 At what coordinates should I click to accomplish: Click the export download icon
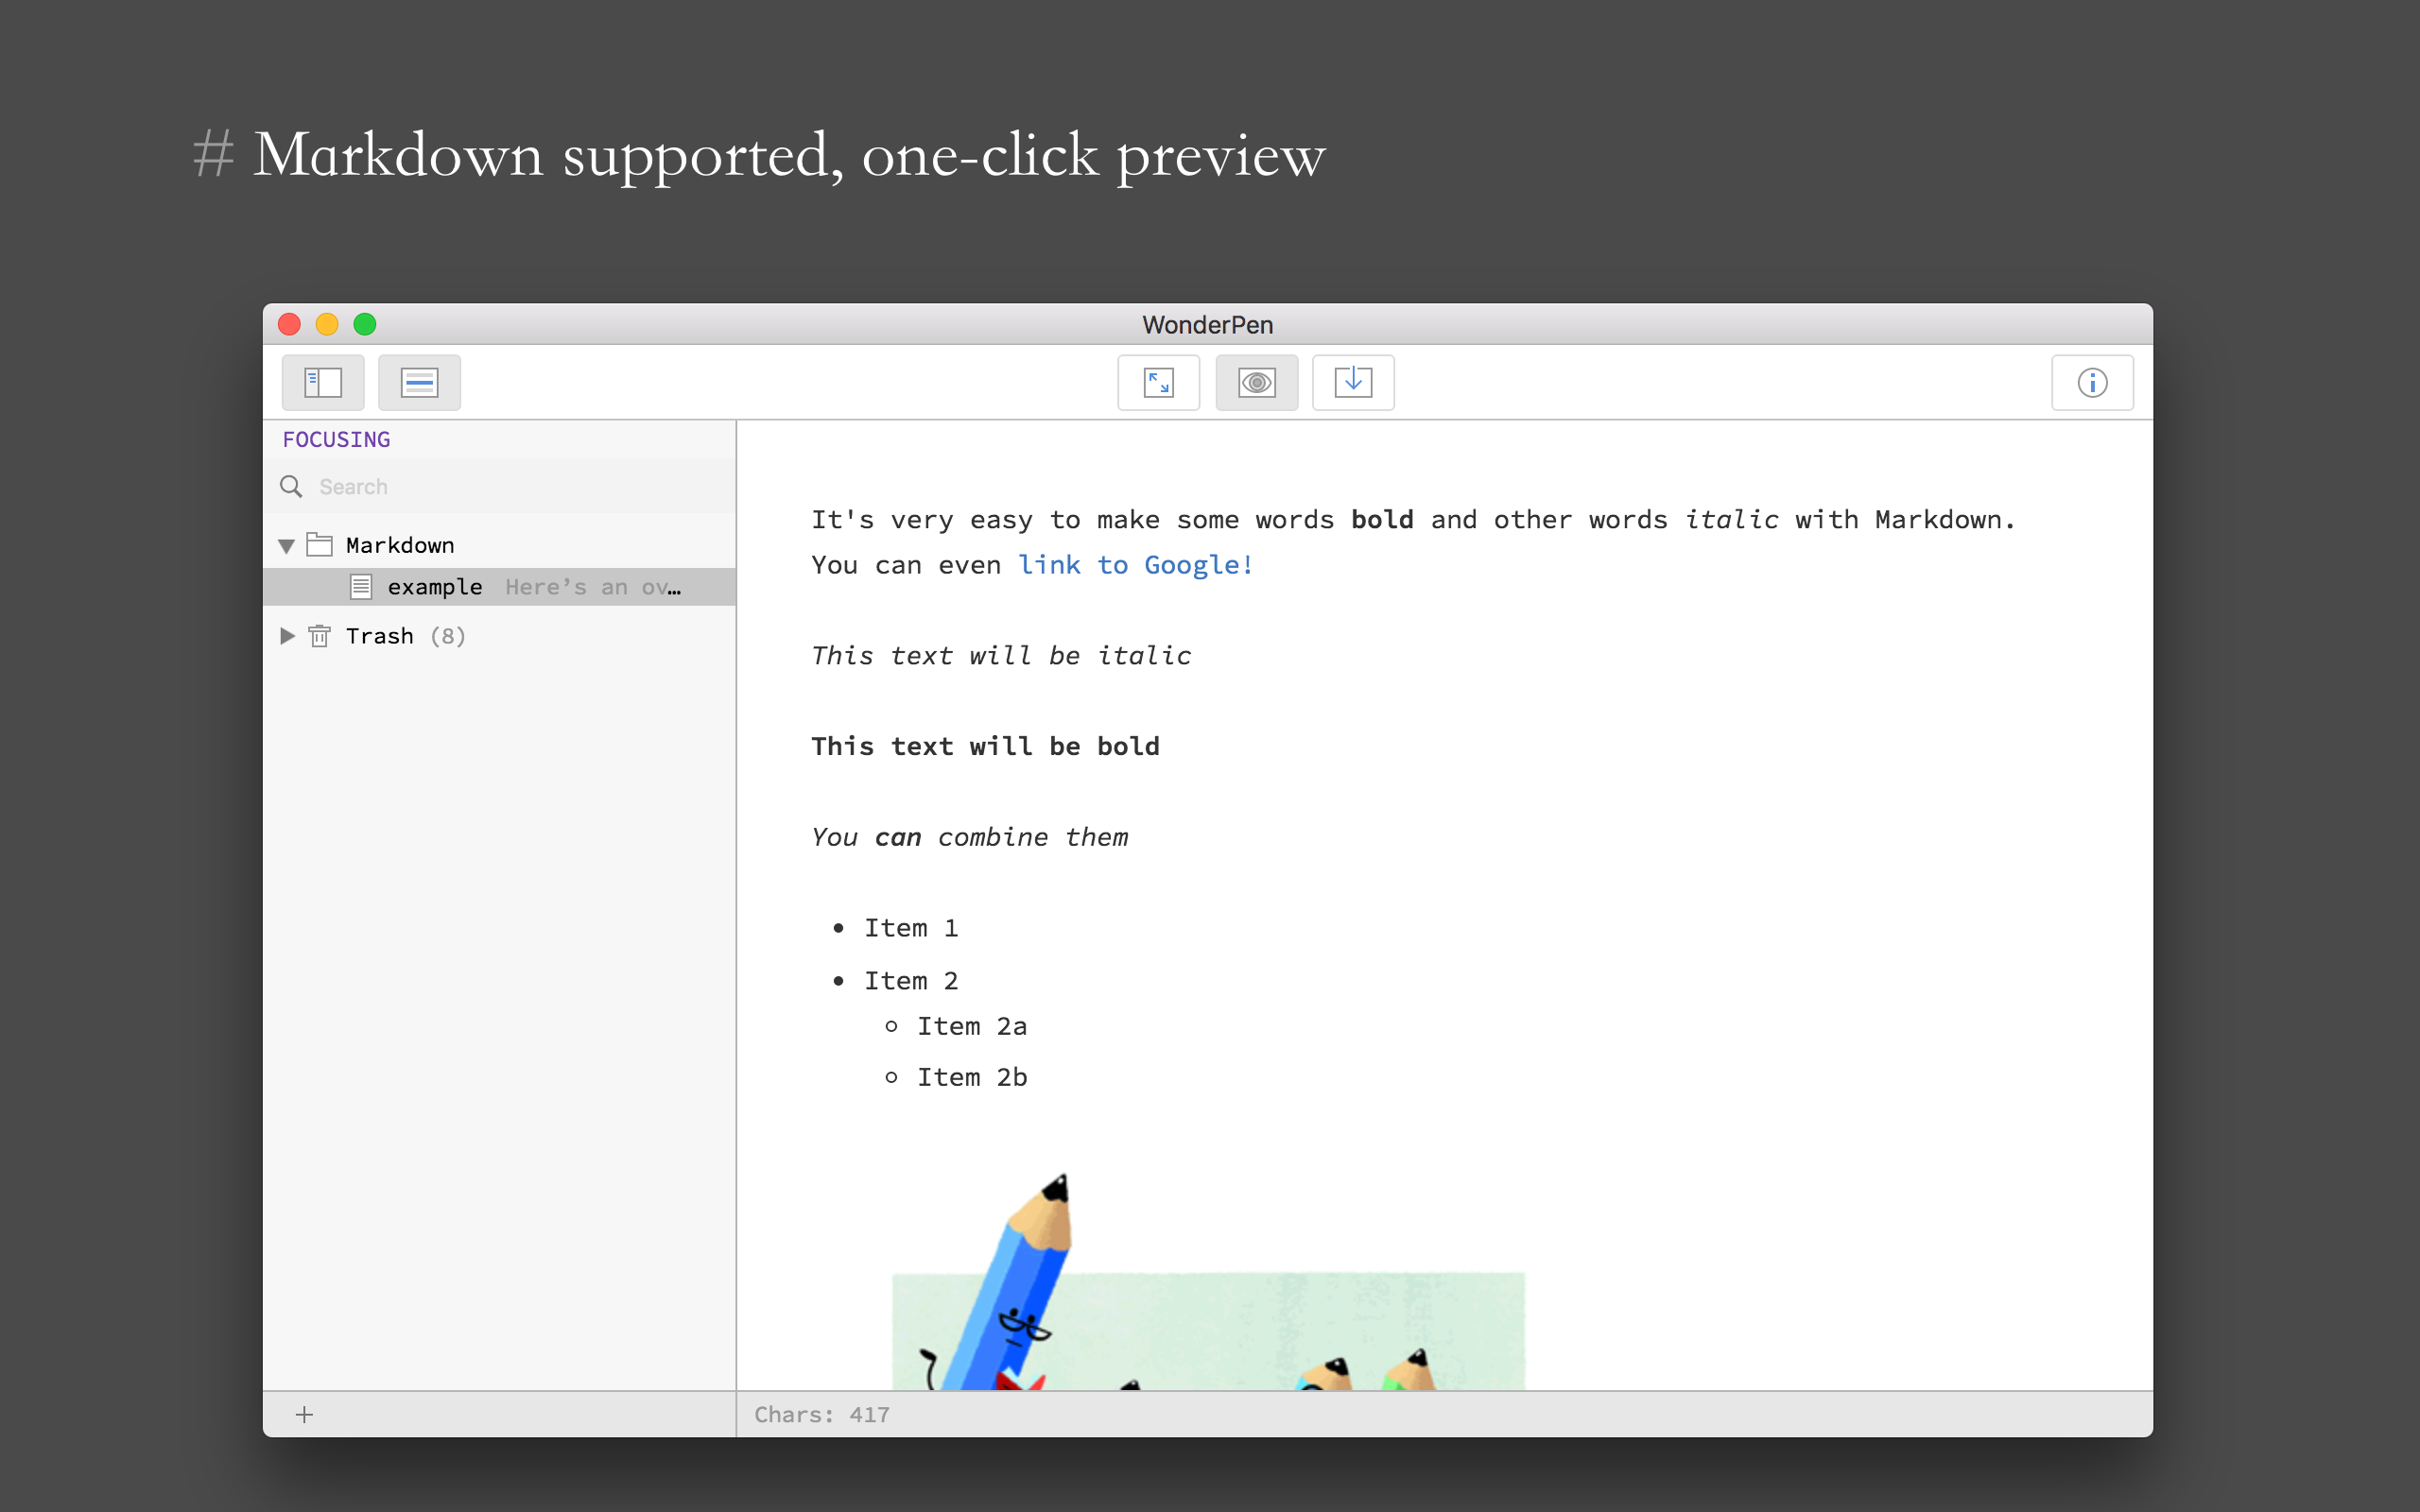(1353, 382)
